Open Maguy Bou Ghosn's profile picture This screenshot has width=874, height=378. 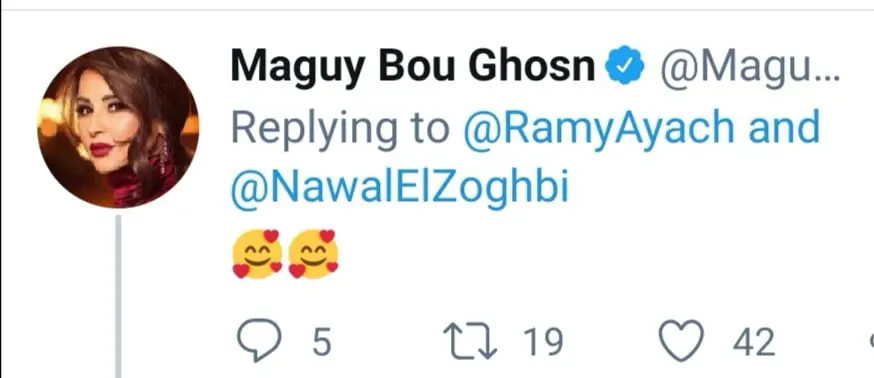[x=118, y=127]
